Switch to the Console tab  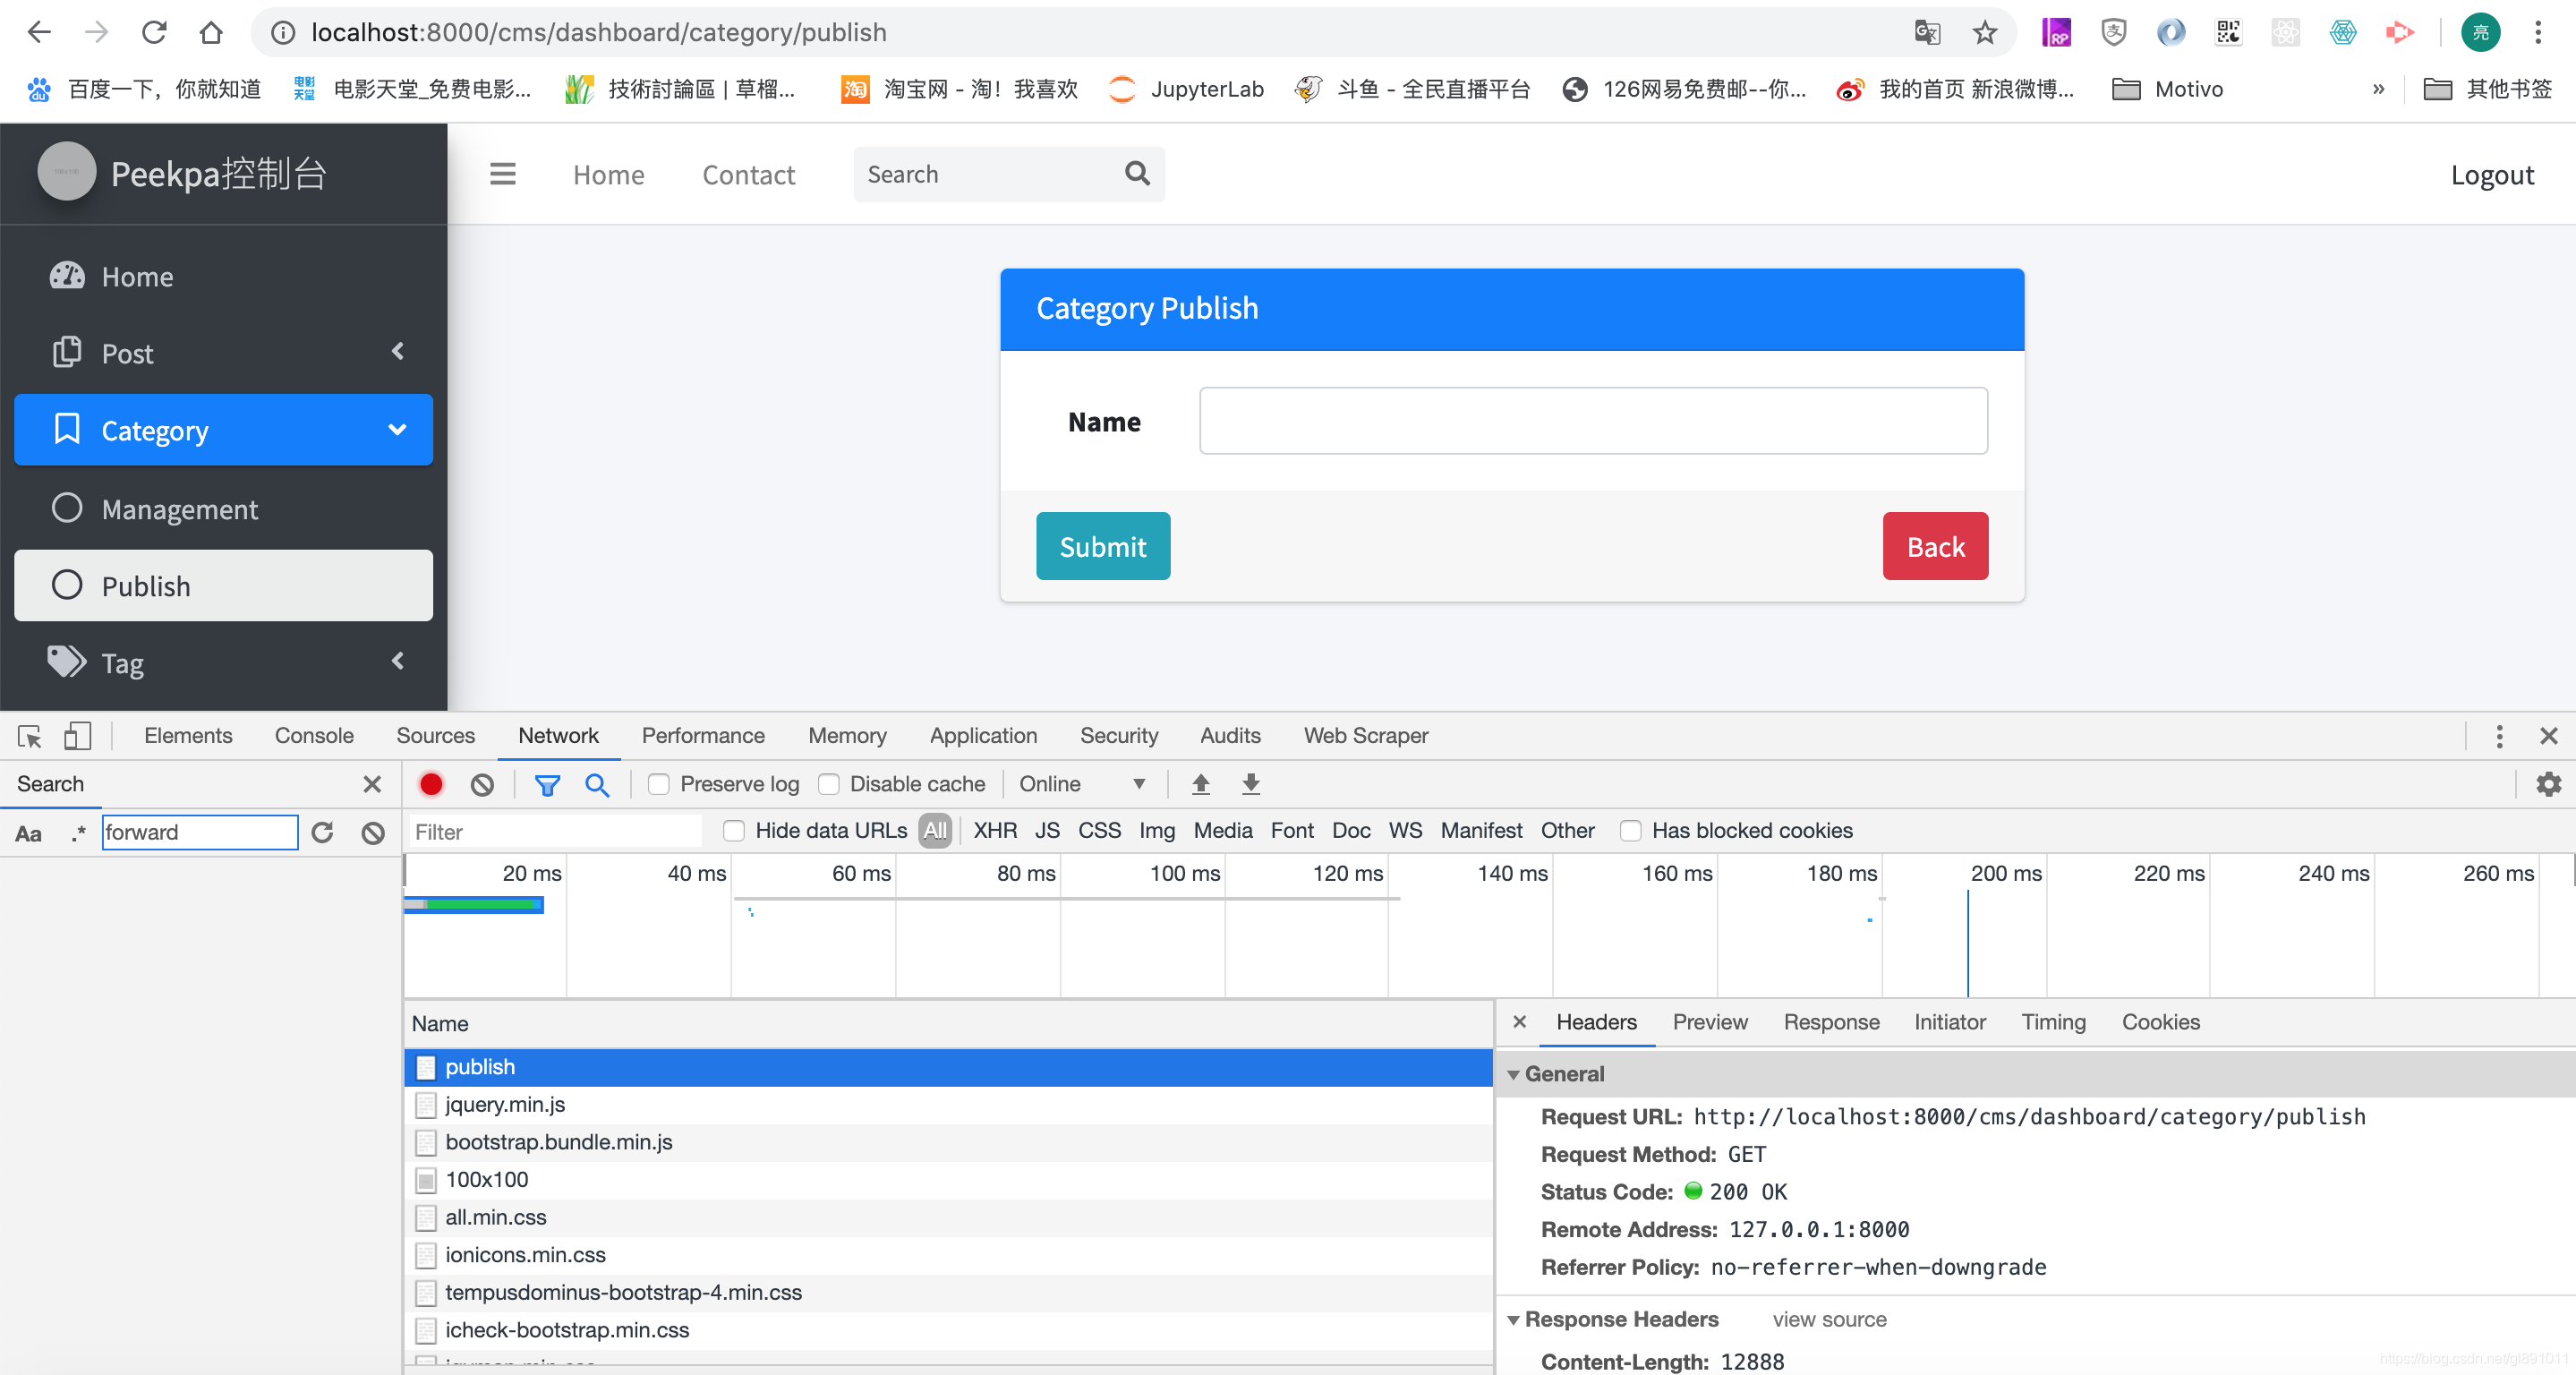pyautogui.click(x=314, y=736)
